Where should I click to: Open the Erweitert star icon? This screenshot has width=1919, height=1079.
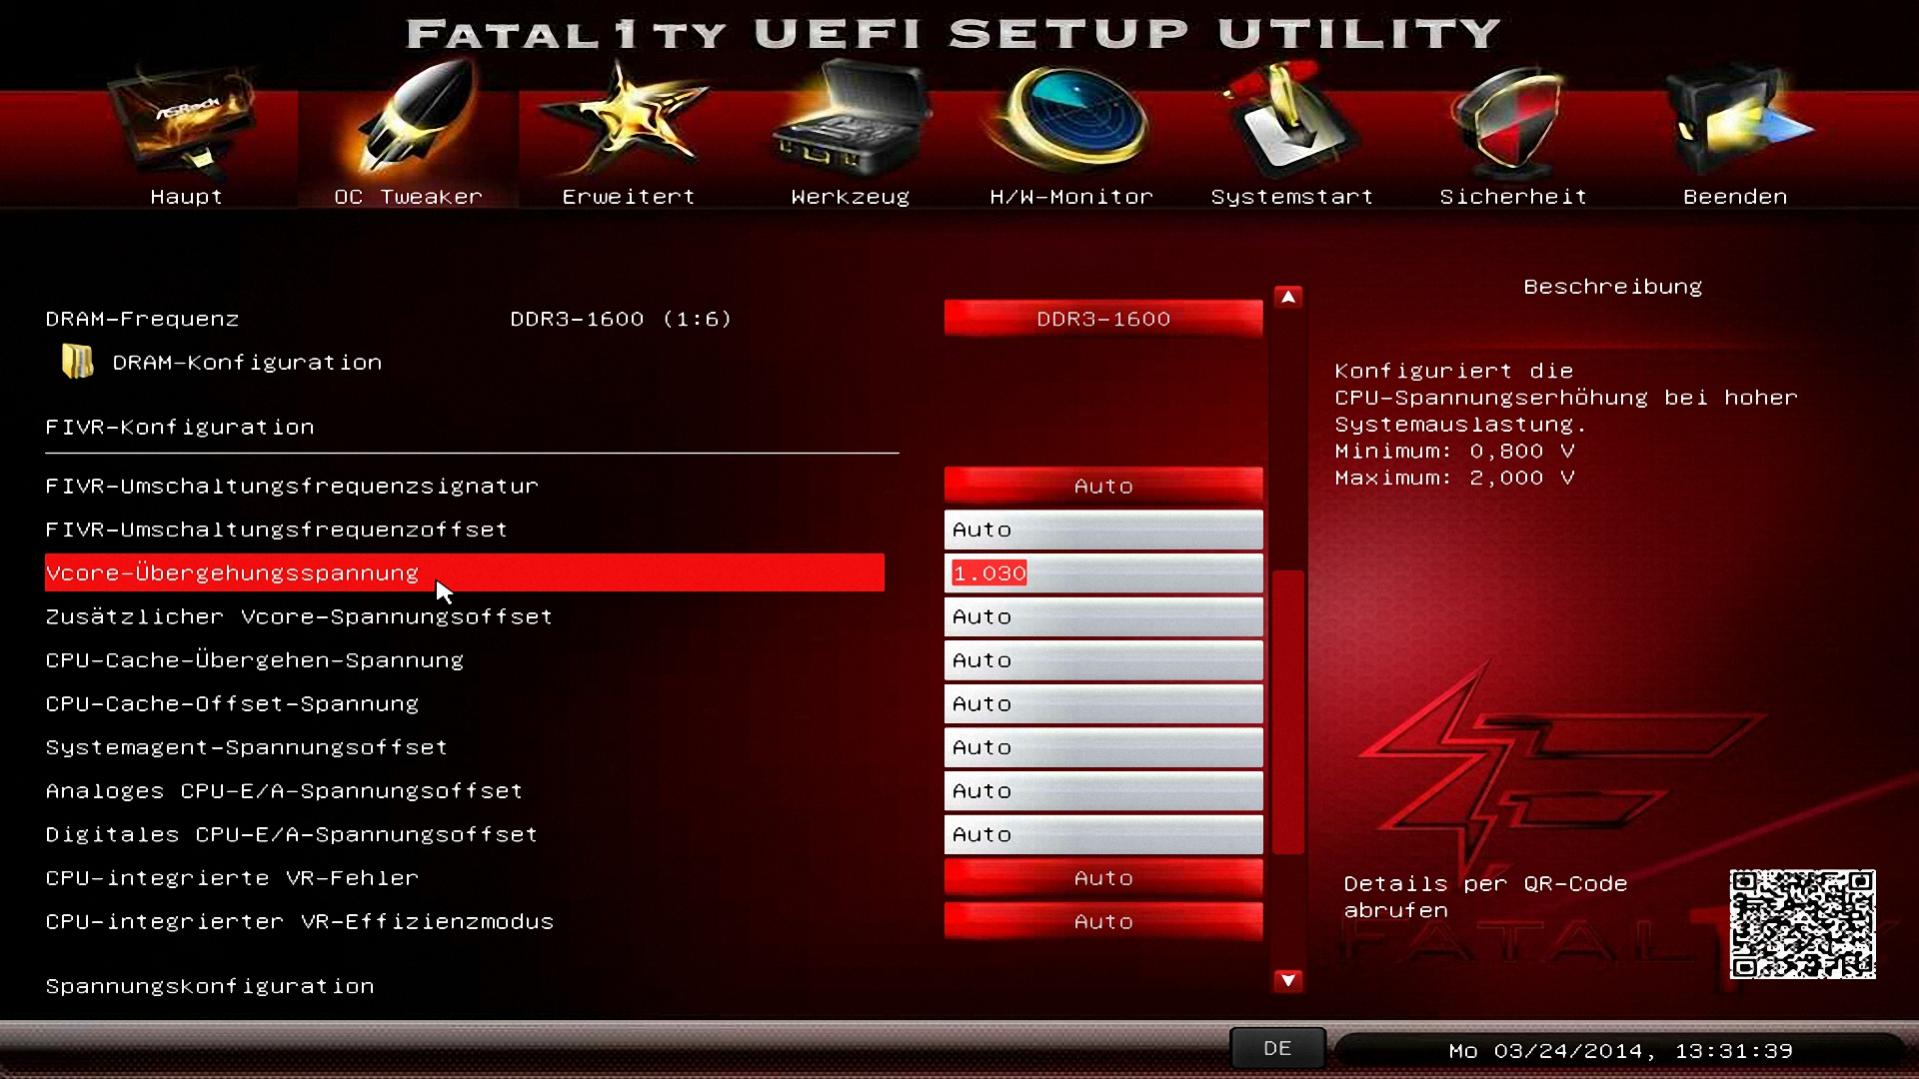click(628, 118)
